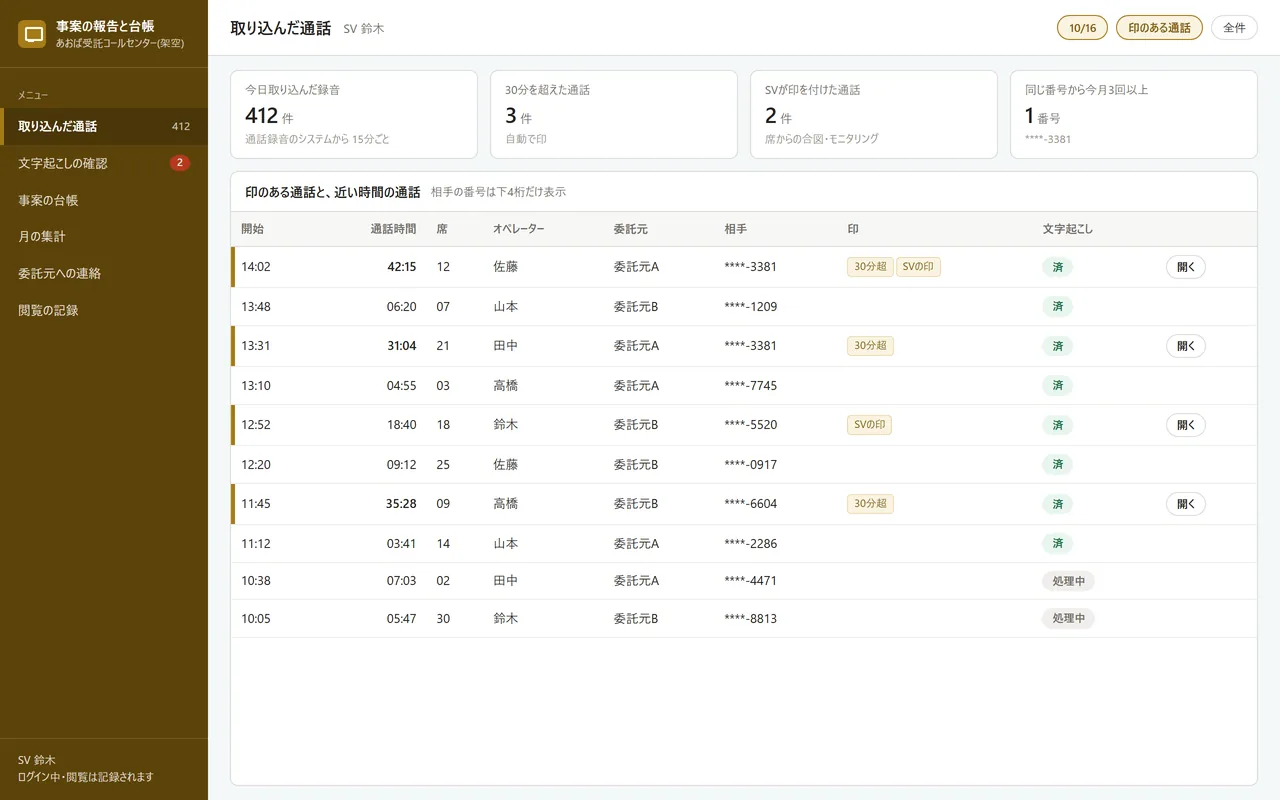Open the 14:02 call with 開く

tap(1186, 267)
